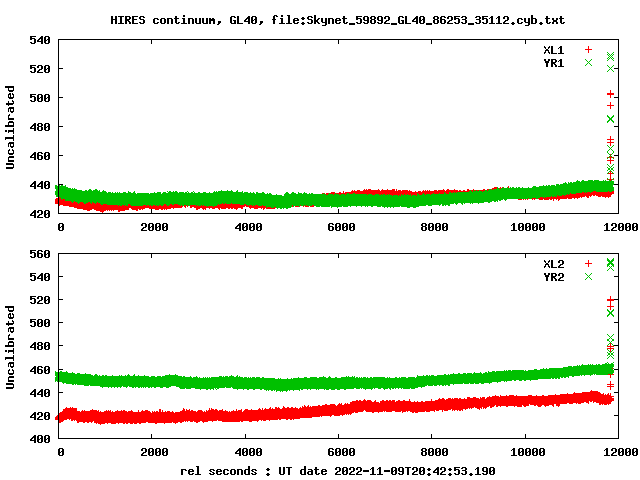Image resolution: width=640 pixels, height=480 pixels.
Task: Click the top plot Uncalibrated axis label
Action: pos(10,127)
